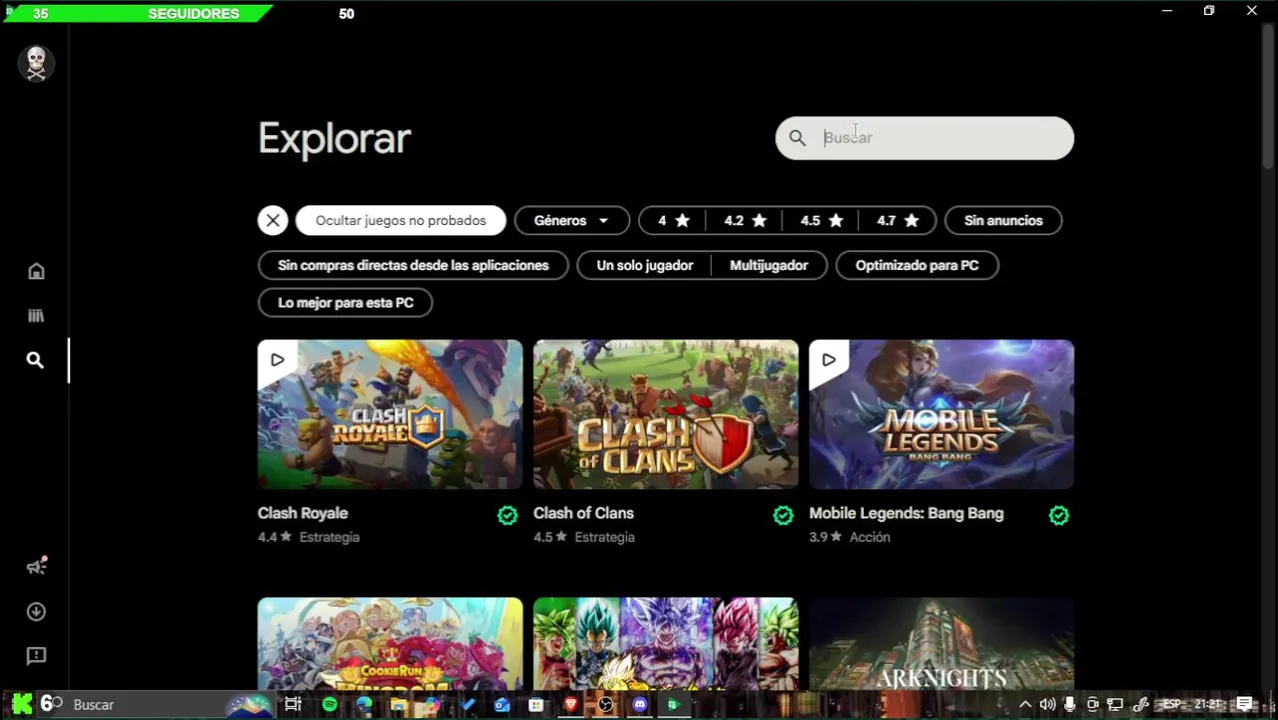Toggle the 4.7 star rating filter
1278x720 pixels.
coord(897,220)
